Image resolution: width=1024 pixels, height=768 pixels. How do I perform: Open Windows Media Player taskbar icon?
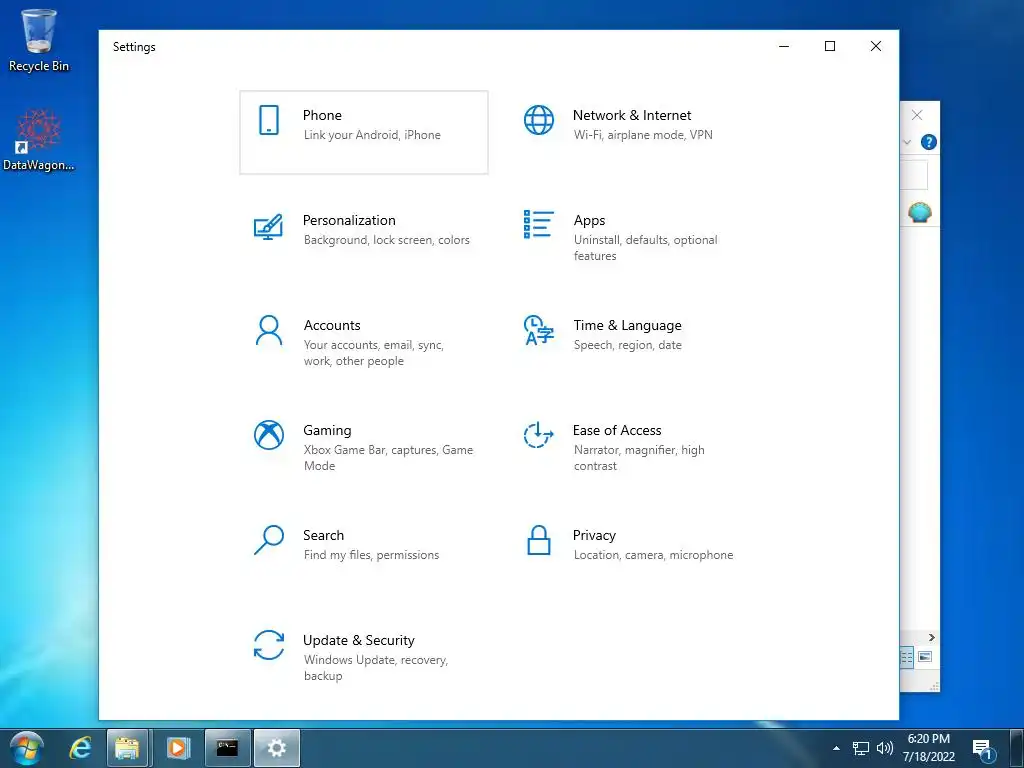(x=178, y=748)
